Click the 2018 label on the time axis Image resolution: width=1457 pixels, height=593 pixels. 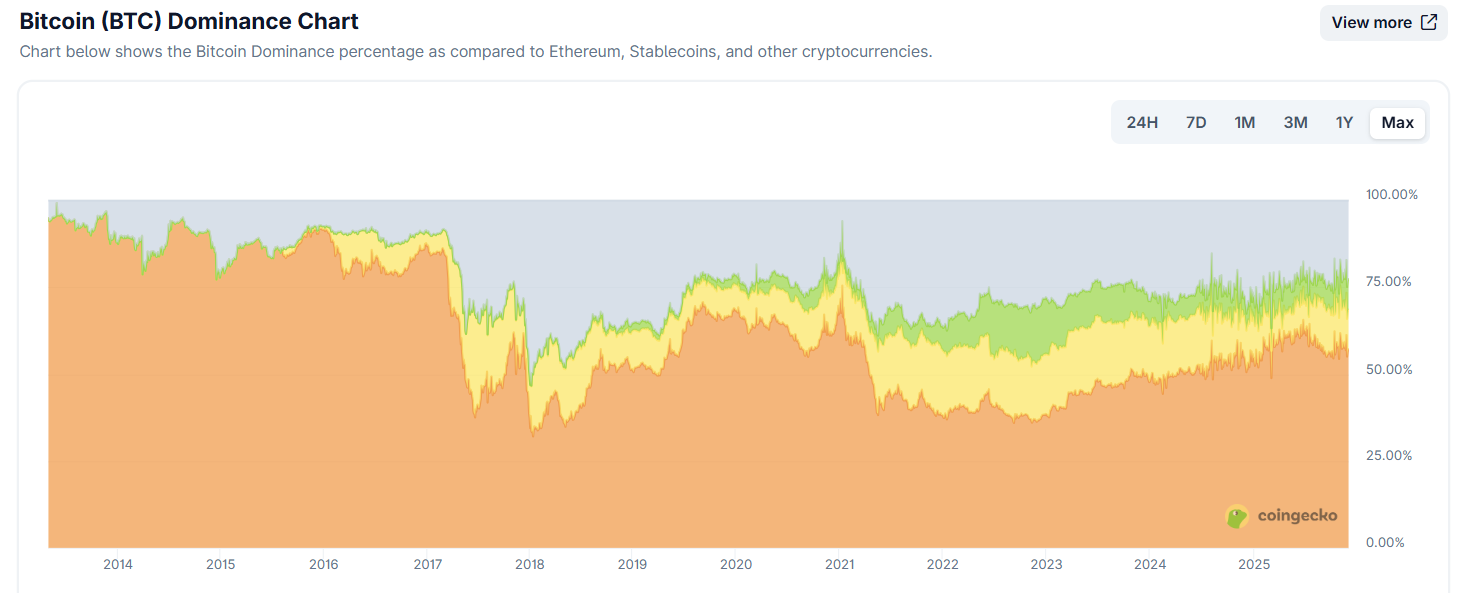pos(529,564)
